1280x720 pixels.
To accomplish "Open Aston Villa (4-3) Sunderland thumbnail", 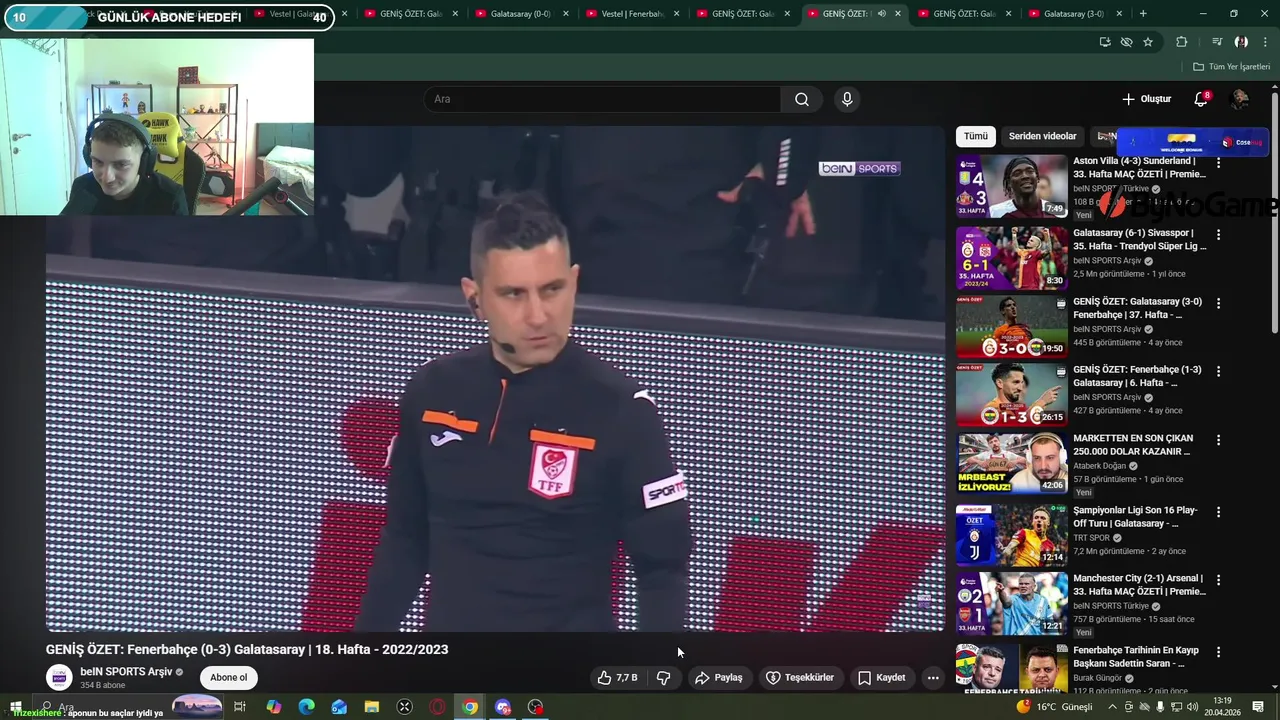I will (x=1011, y=186).
